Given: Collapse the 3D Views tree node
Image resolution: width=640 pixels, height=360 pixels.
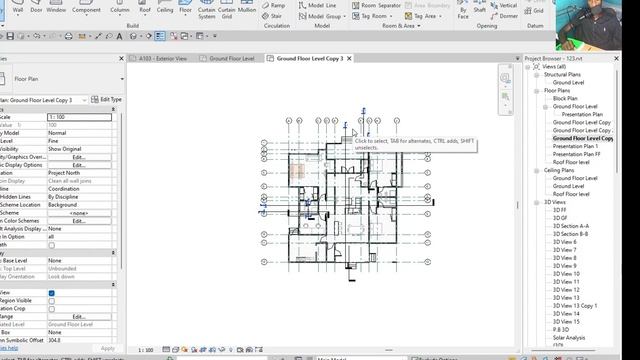Looking at the screenshot, I should 537,202.
